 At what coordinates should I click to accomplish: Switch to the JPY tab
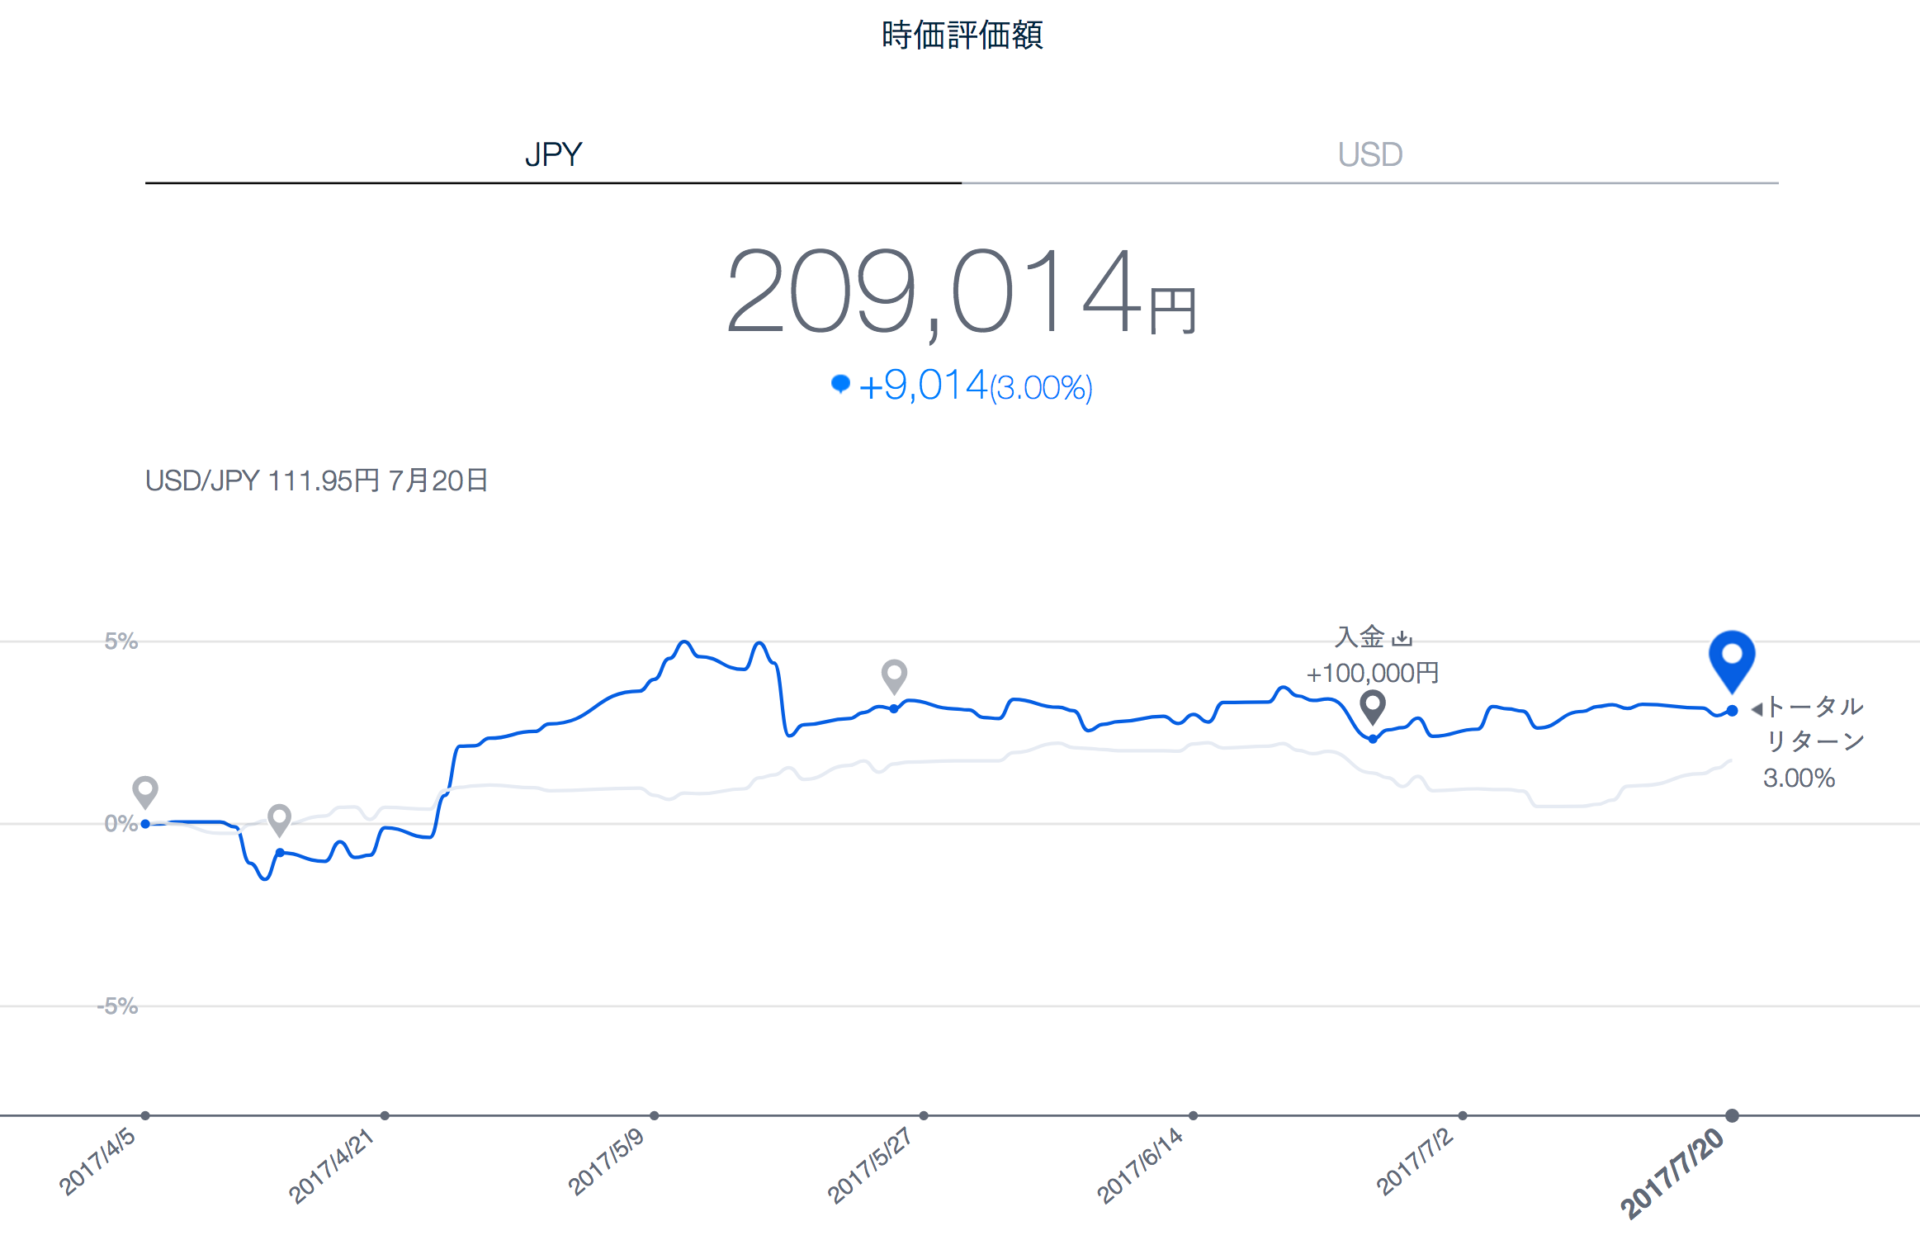pos(553,155)
